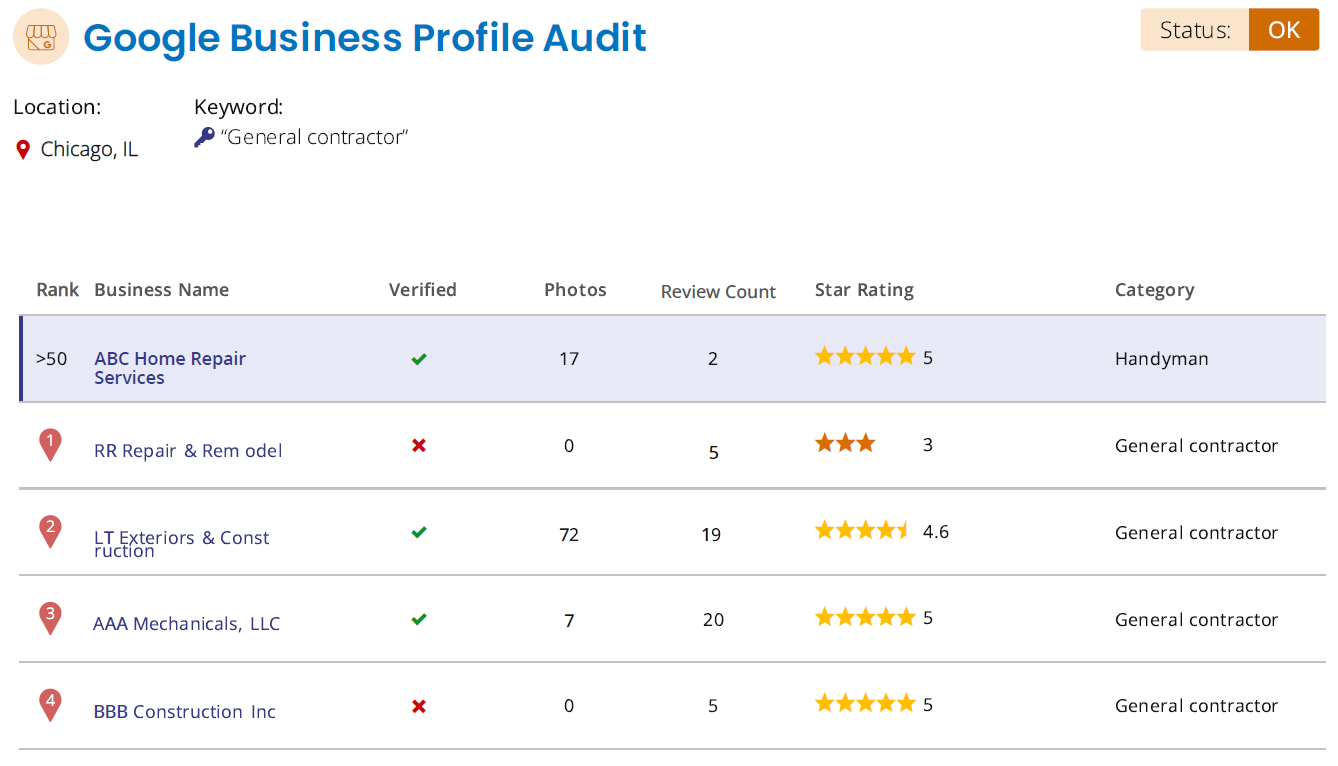
Task: Click the Google Business Profile Audit title
Action: pyautogui.click(x=365, y=38)
